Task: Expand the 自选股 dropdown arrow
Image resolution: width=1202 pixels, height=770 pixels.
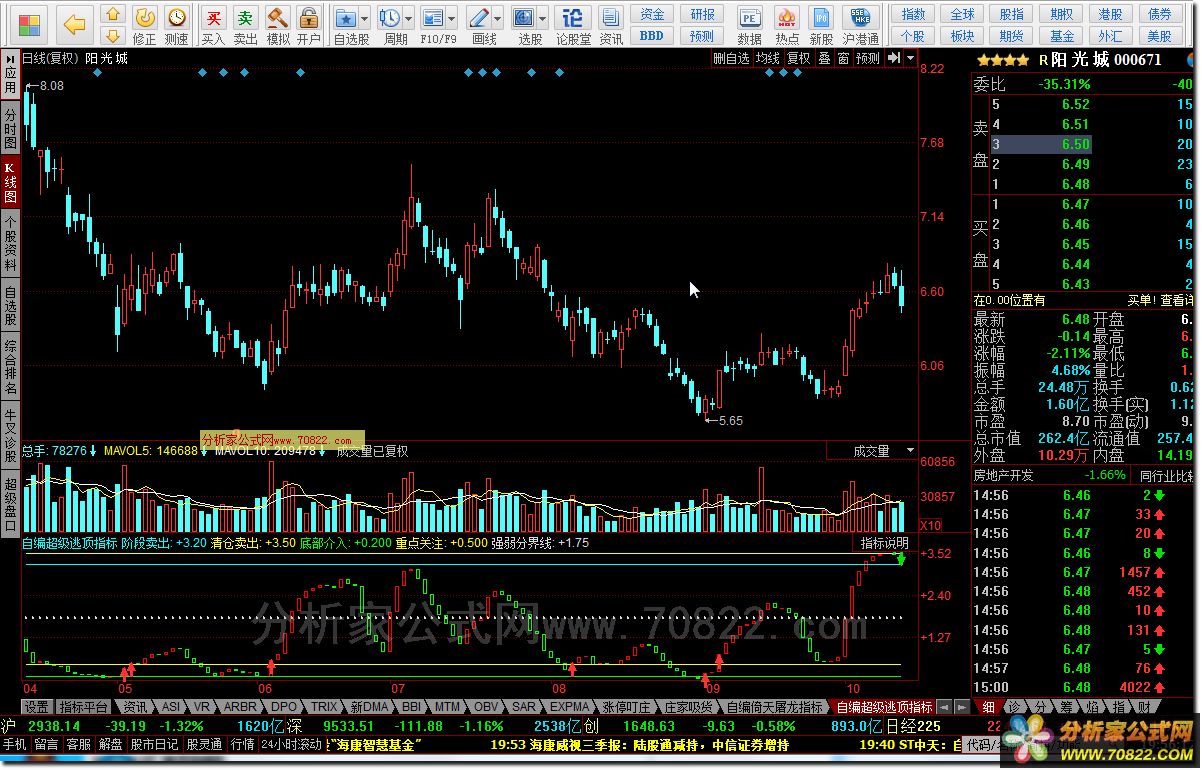Action: click(x=364, y=19)
